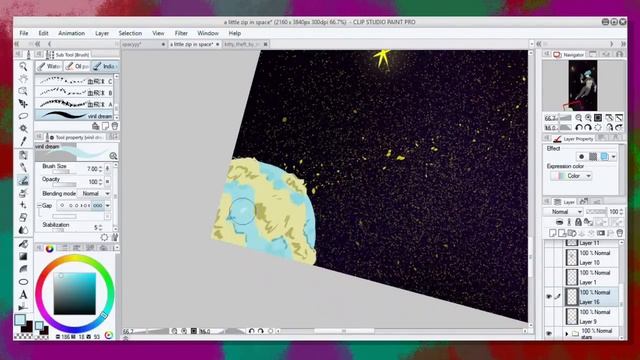Select the Move layer tool

click(23, 104)
